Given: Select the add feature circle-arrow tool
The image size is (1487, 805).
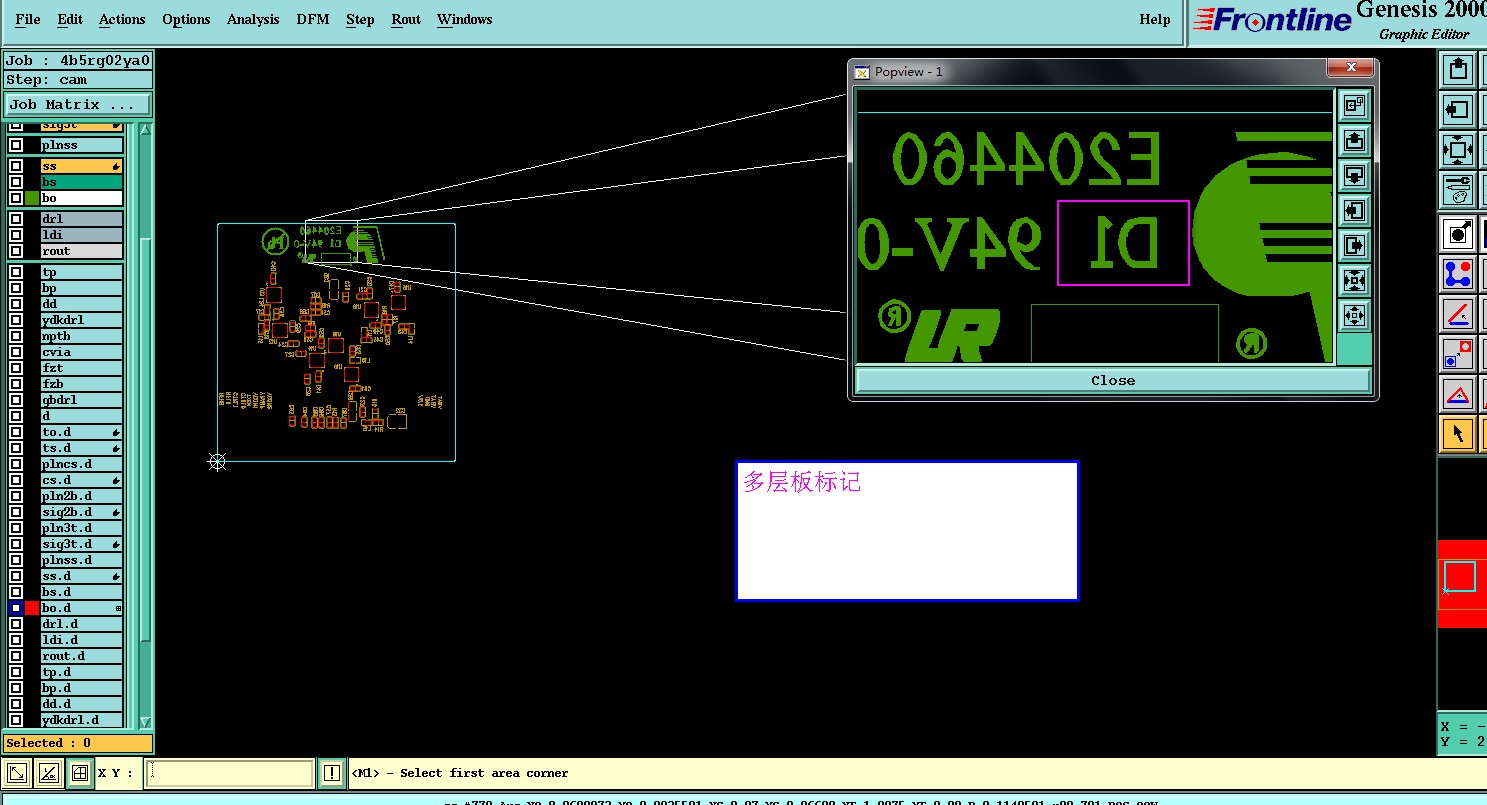Looking at the screenshot, I should click(x=1458, y=234).
